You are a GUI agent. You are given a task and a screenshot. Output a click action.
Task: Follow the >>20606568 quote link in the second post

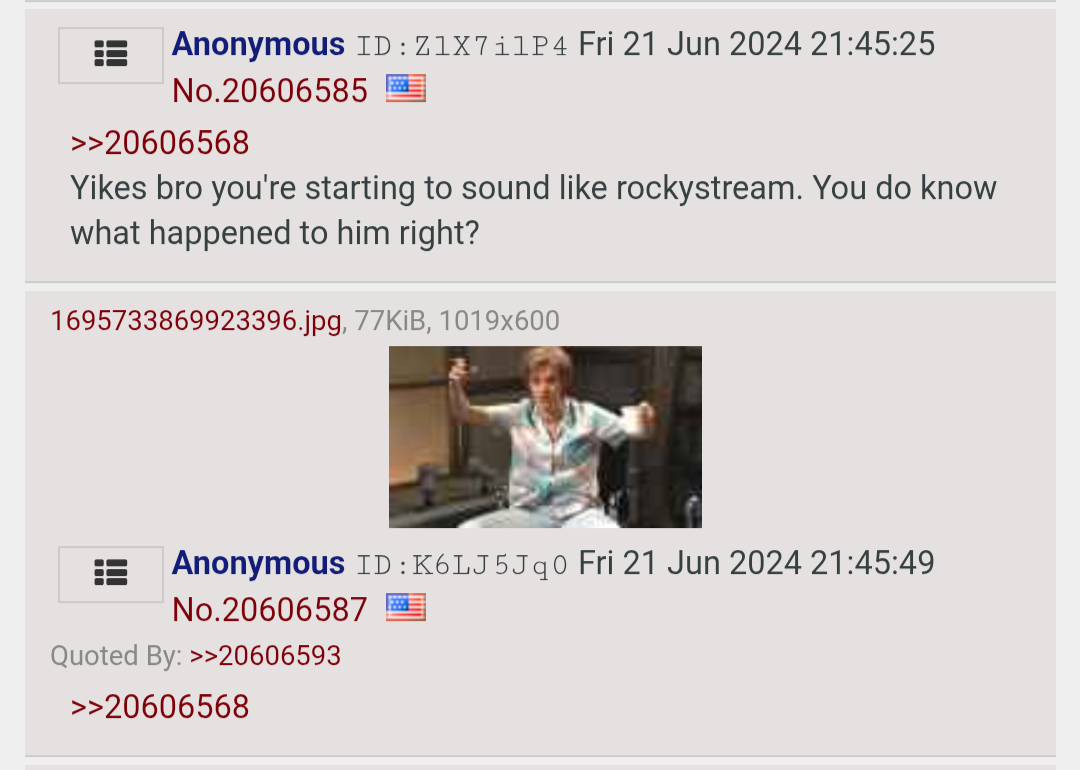click(x=160, y=707)
